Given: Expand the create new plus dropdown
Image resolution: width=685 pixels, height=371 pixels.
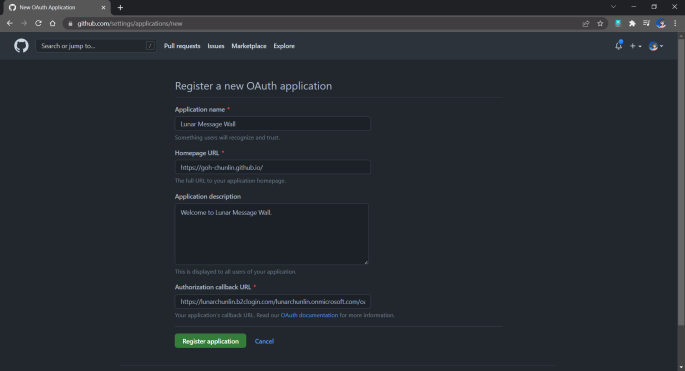Looking at the screenshot, I should click(x=635, y=46).
